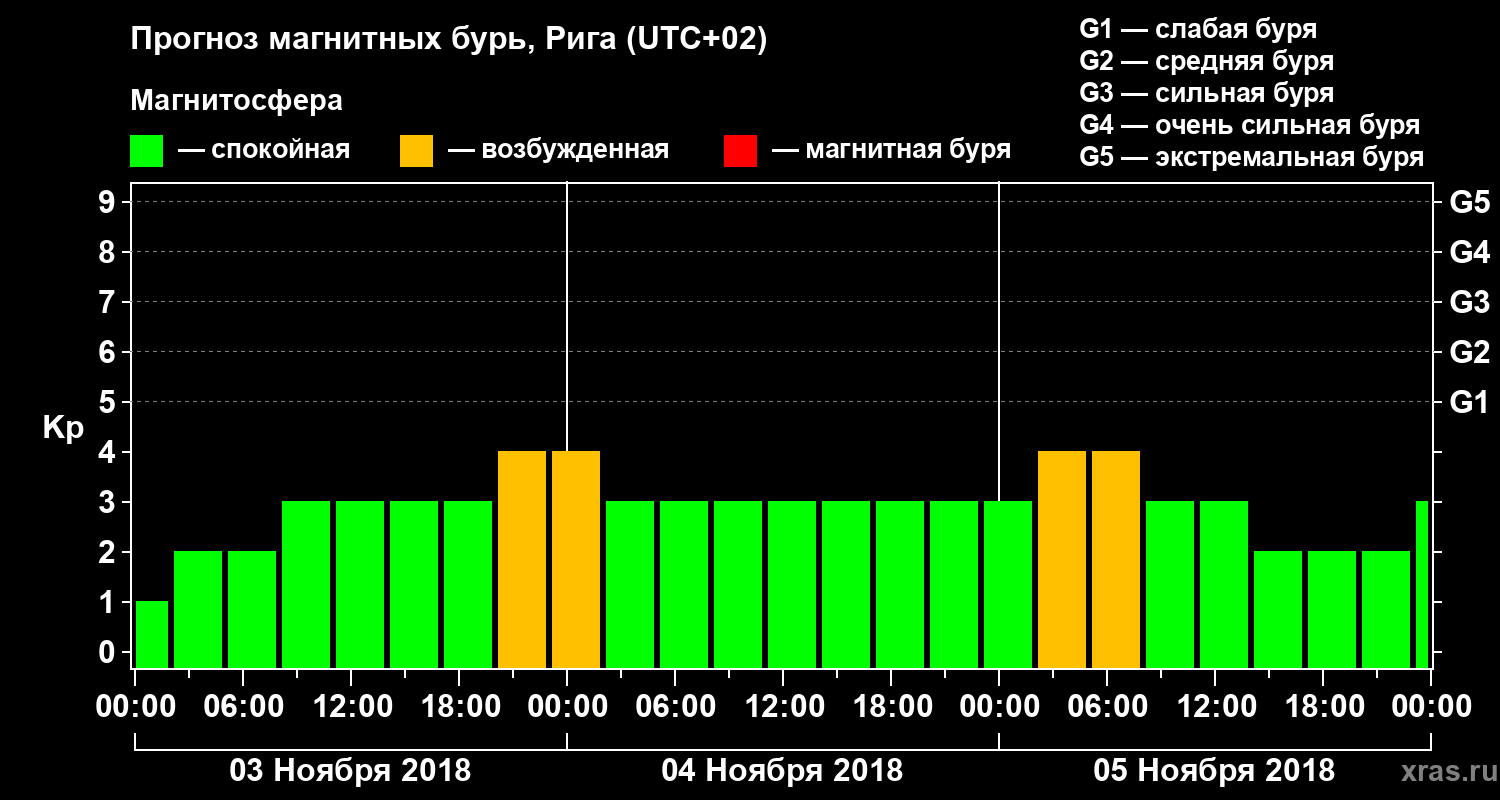Click the right-axis 'G4' storm level label
The width and height of the screenshot is (1500, 800).
[1469, 253]
